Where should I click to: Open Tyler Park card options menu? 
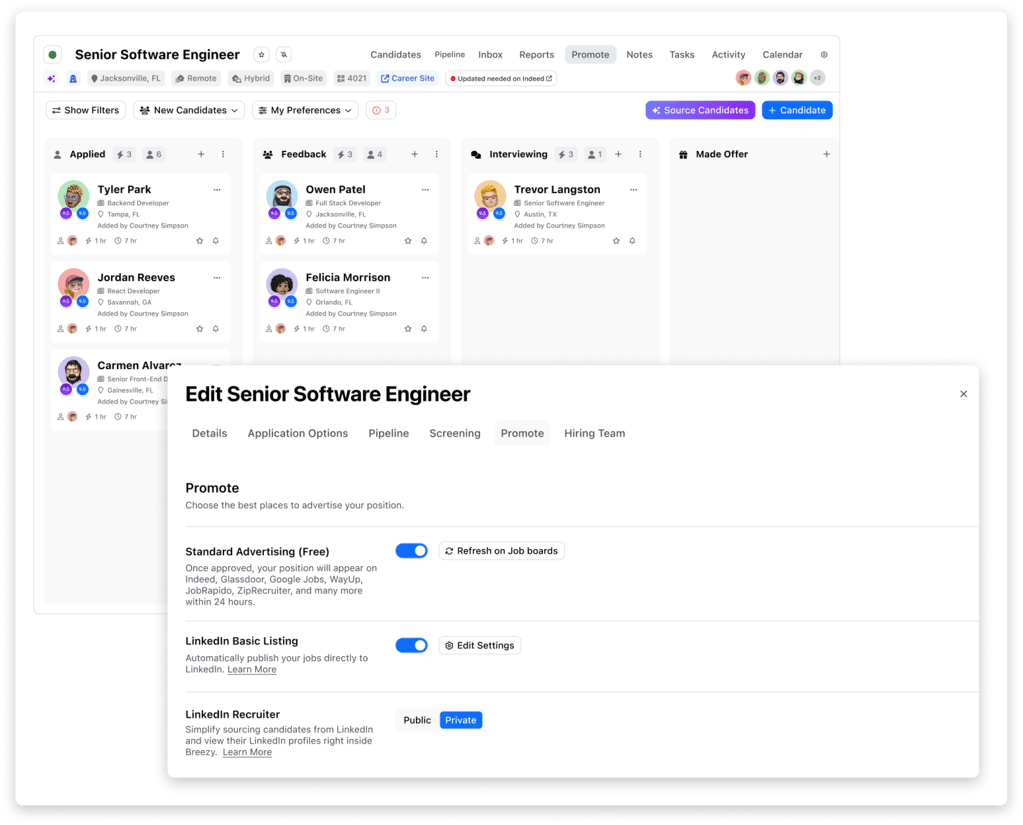click(x=217, y=190)
